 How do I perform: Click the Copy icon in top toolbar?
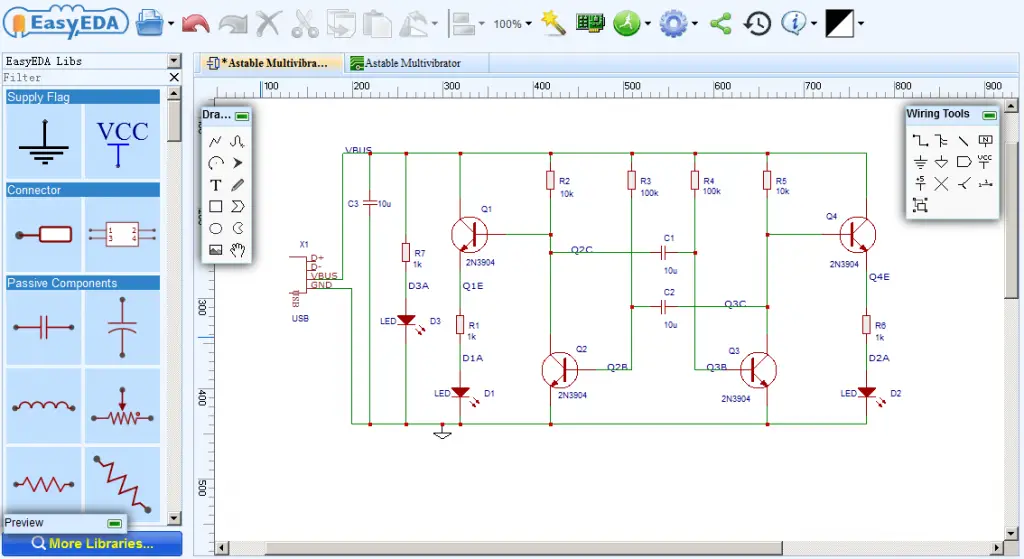coord(341,24)
